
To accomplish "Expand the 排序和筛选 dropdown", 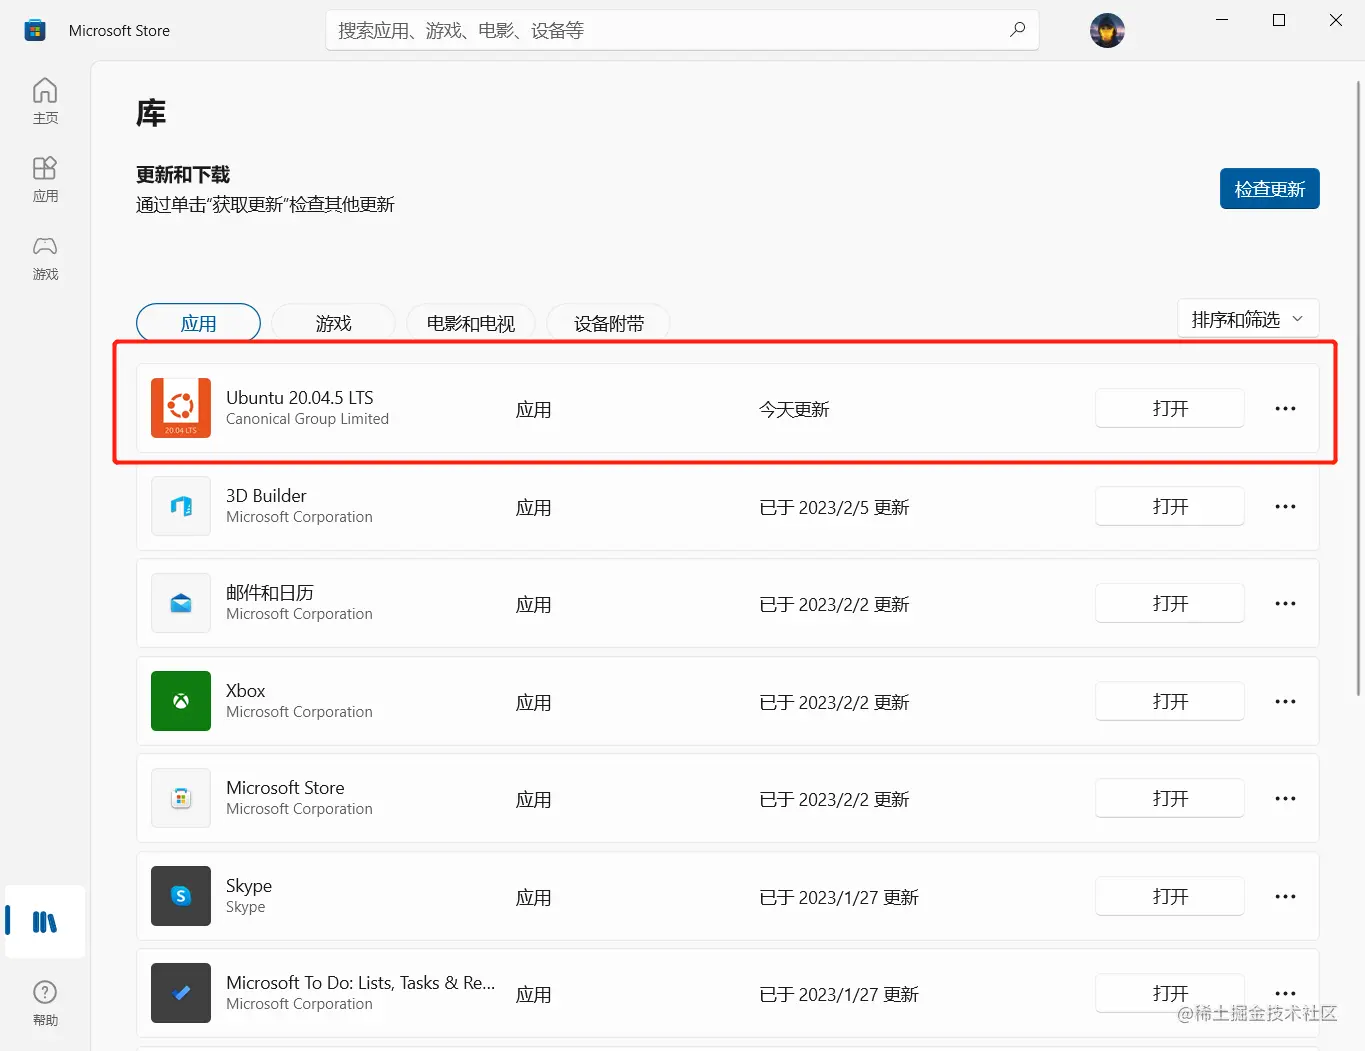I will [x=1248, y=319].
